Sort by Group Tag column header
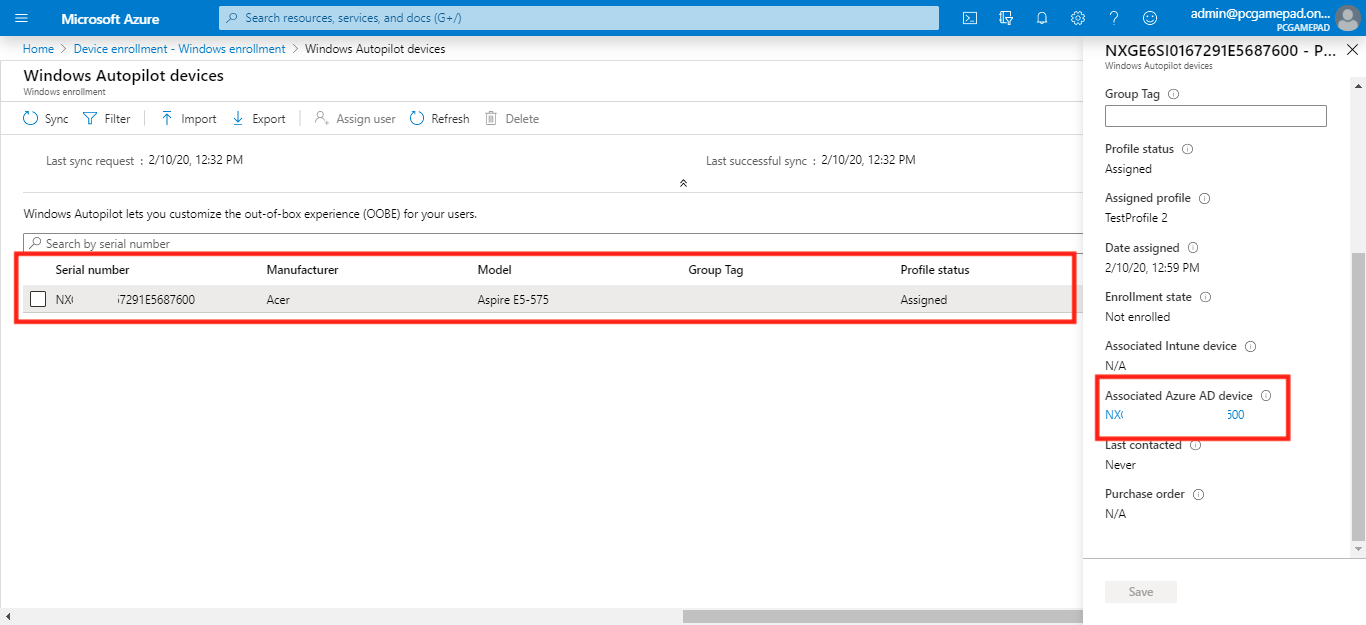1366x625 pixels. tap(716, 270)
